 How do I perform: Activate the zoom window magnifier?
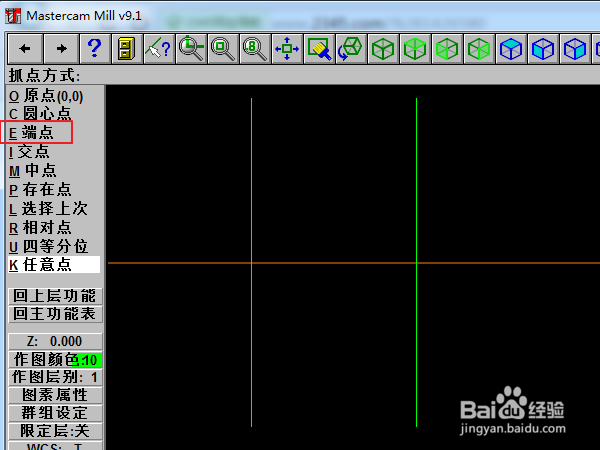(x=223, y=49)
